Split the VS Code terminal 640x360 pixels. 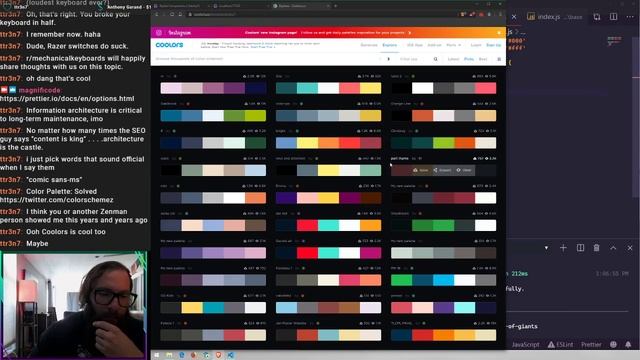tap(580, 248)
